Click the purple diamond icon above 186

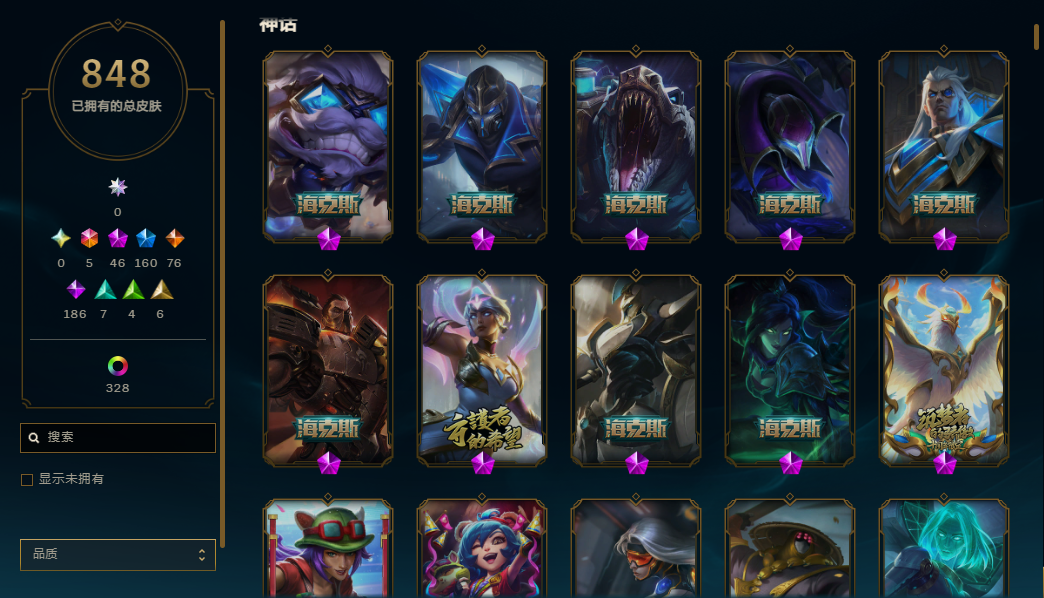(x=76, y=289)
